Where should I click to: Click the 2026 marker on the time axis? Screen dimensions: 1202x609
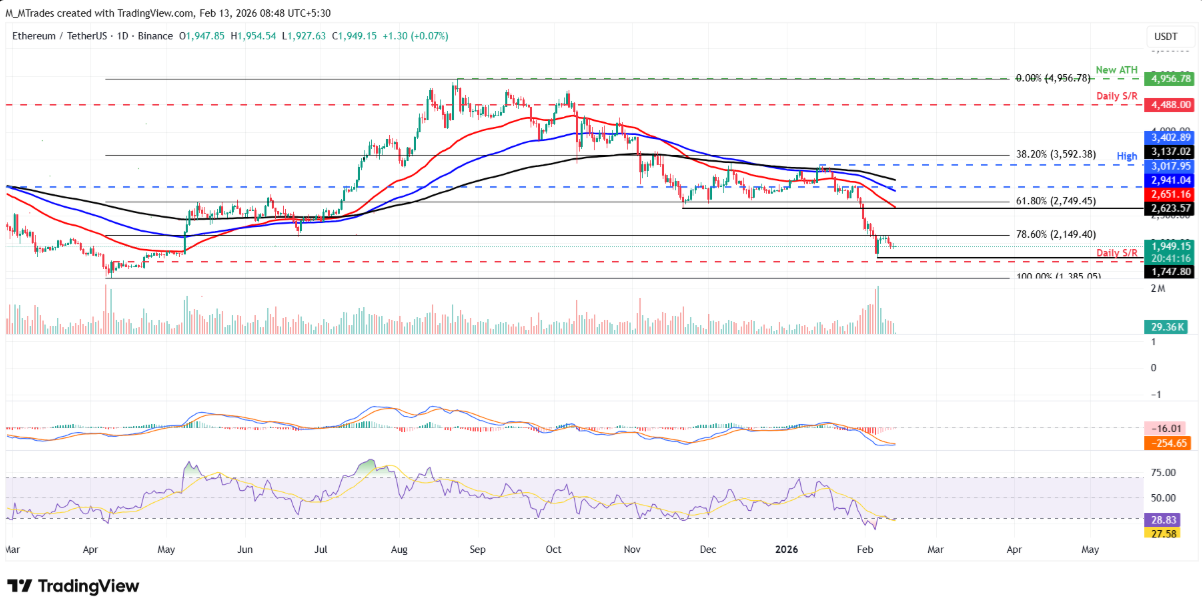pyautogui.click(x=786, y=549)
